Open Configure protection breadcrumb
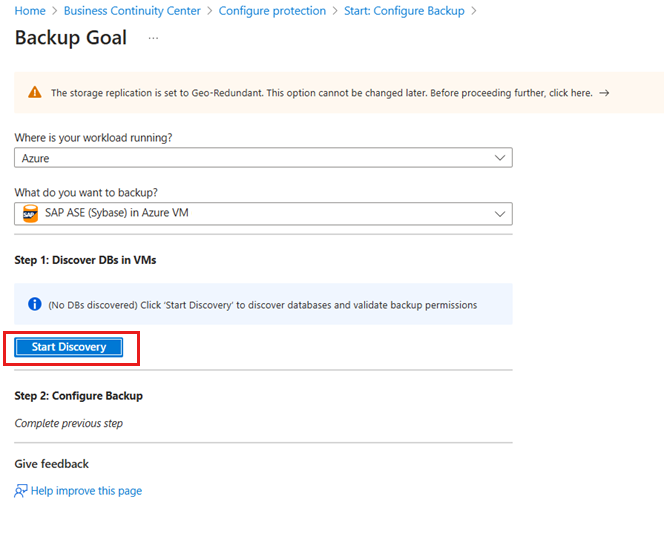Viewport: 664px width, 548px height. coord(272,11)
